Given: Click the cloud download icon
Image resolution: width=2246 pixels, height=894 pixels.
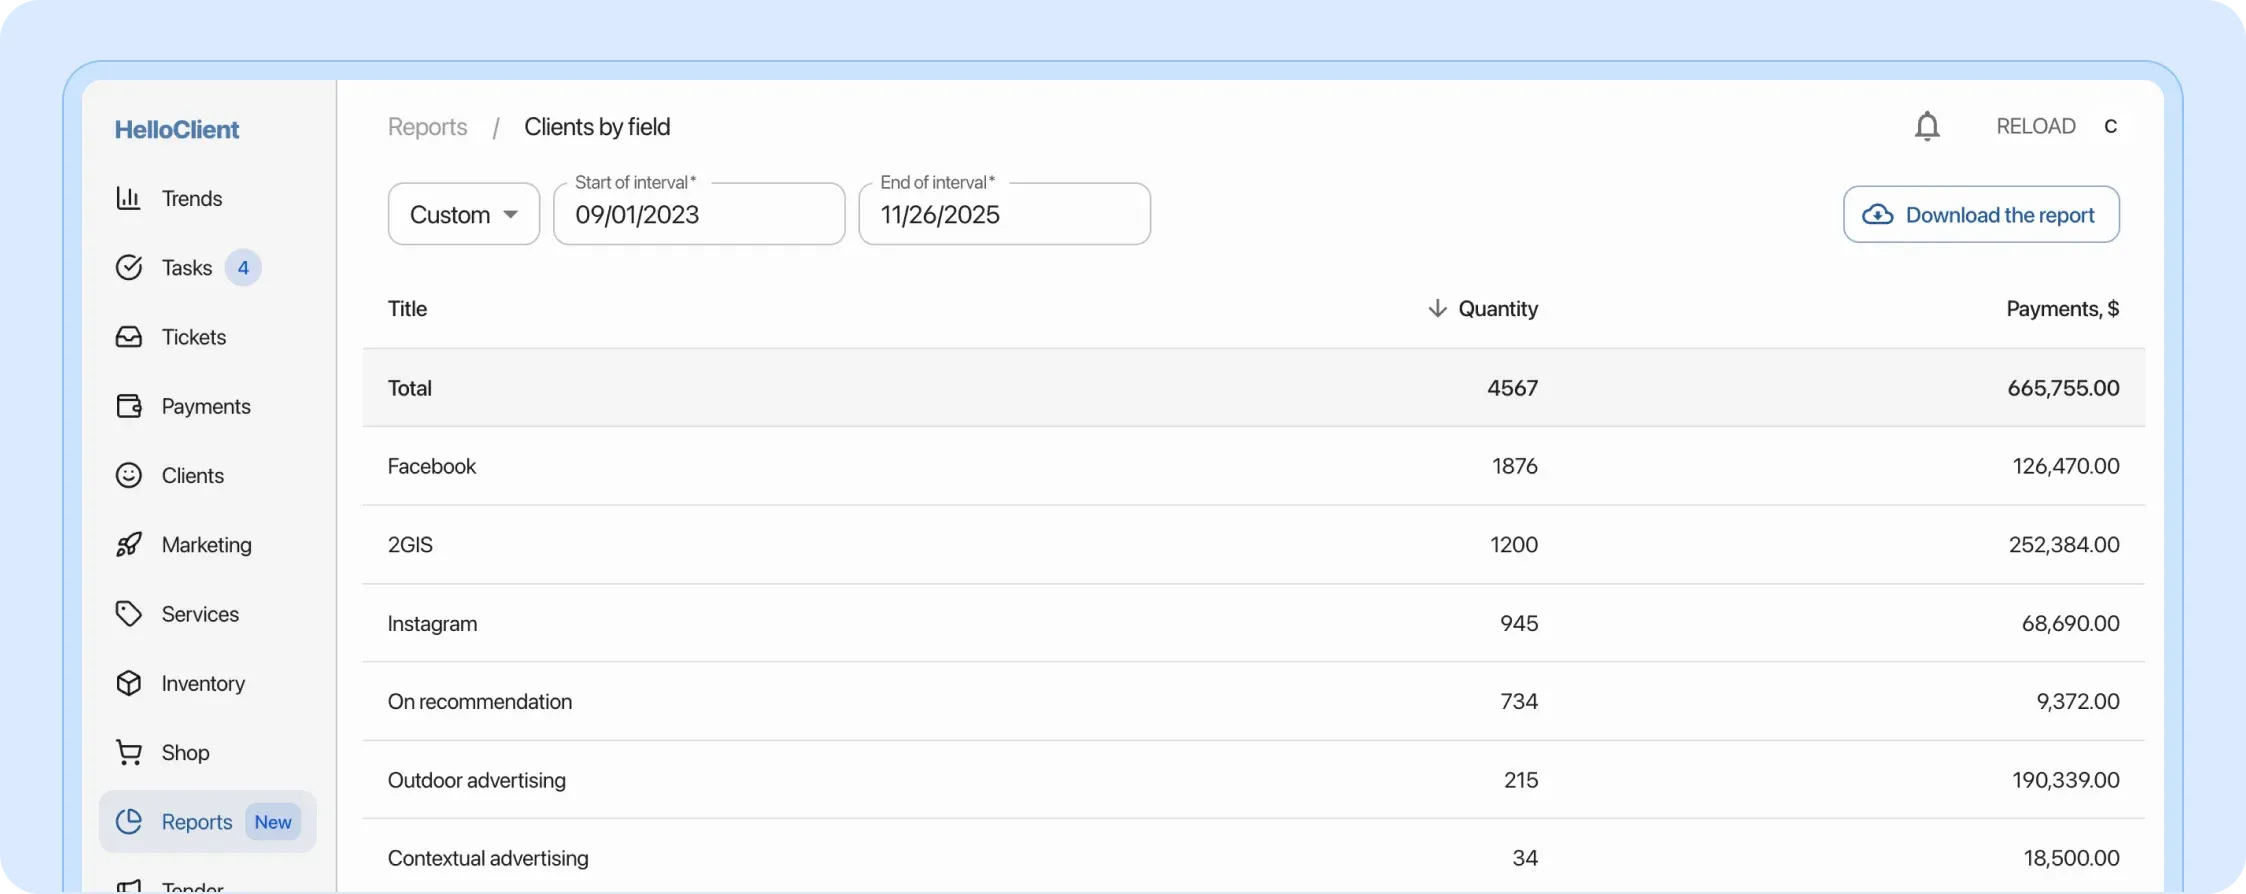Looking at the screenshot, I should pyautogui.click(x=1877, y=215).
